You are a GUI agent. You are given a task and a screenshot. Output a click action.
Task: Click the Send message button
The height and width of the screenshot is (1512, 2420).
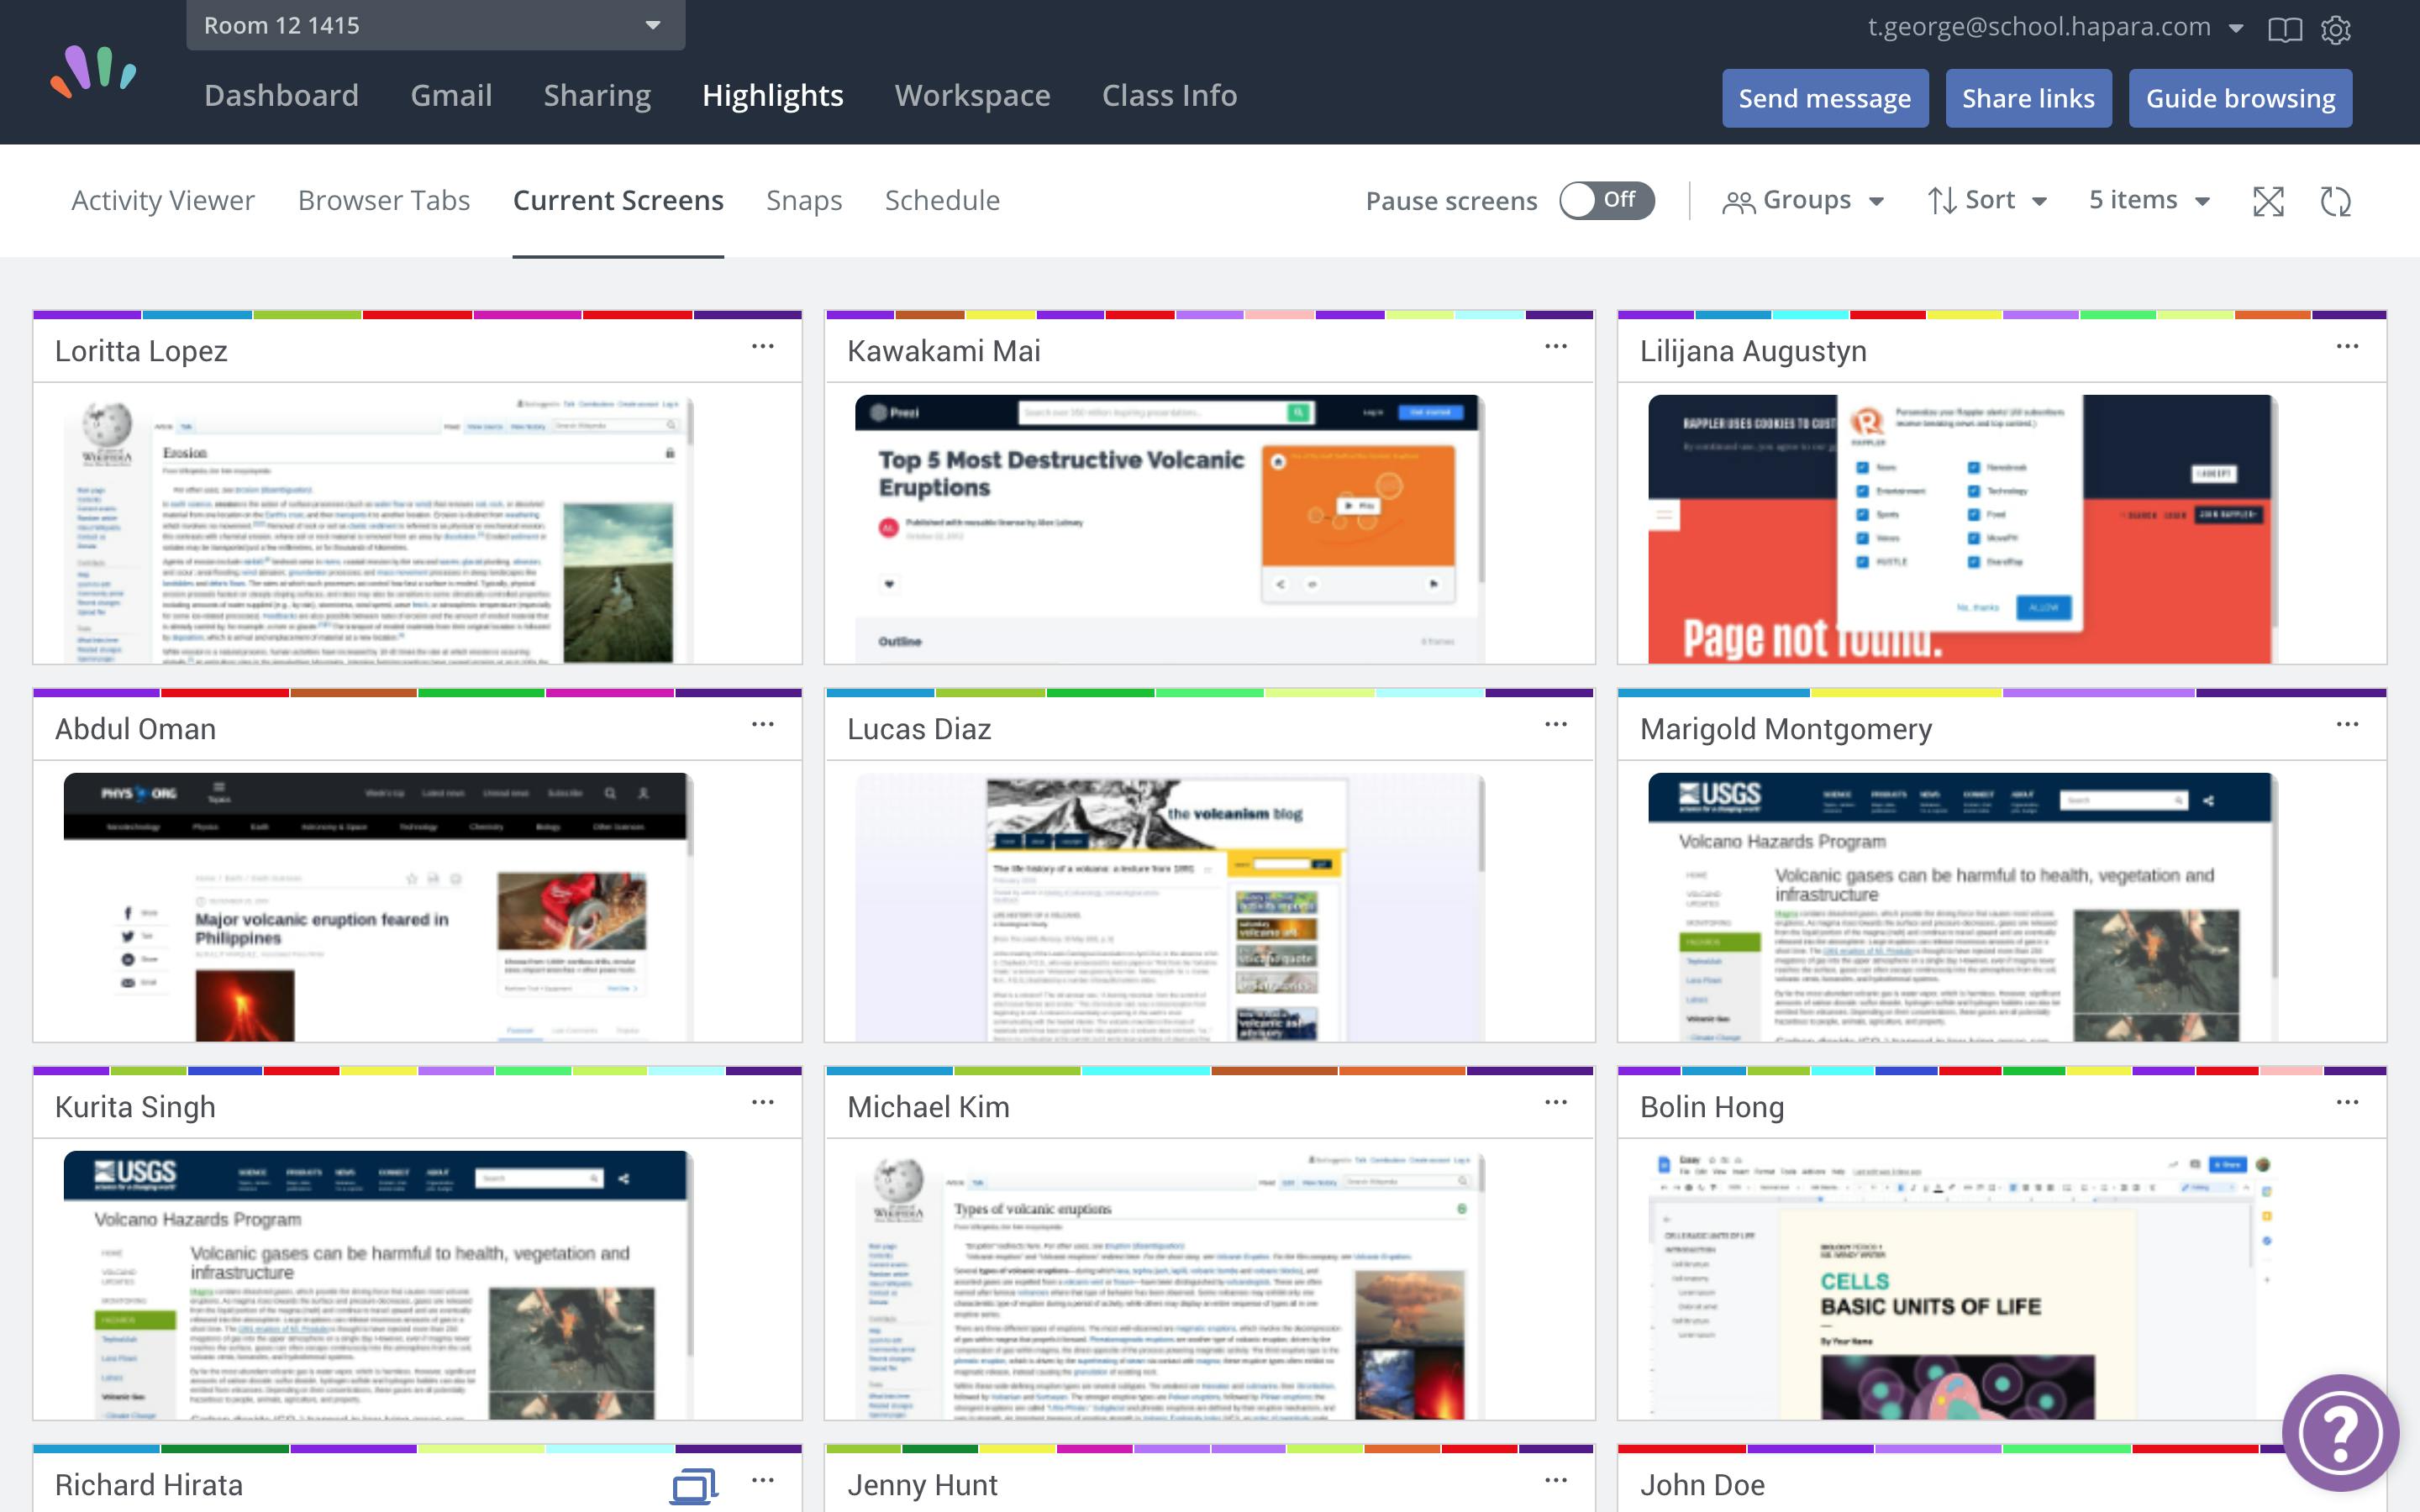tap(1824, 98)
